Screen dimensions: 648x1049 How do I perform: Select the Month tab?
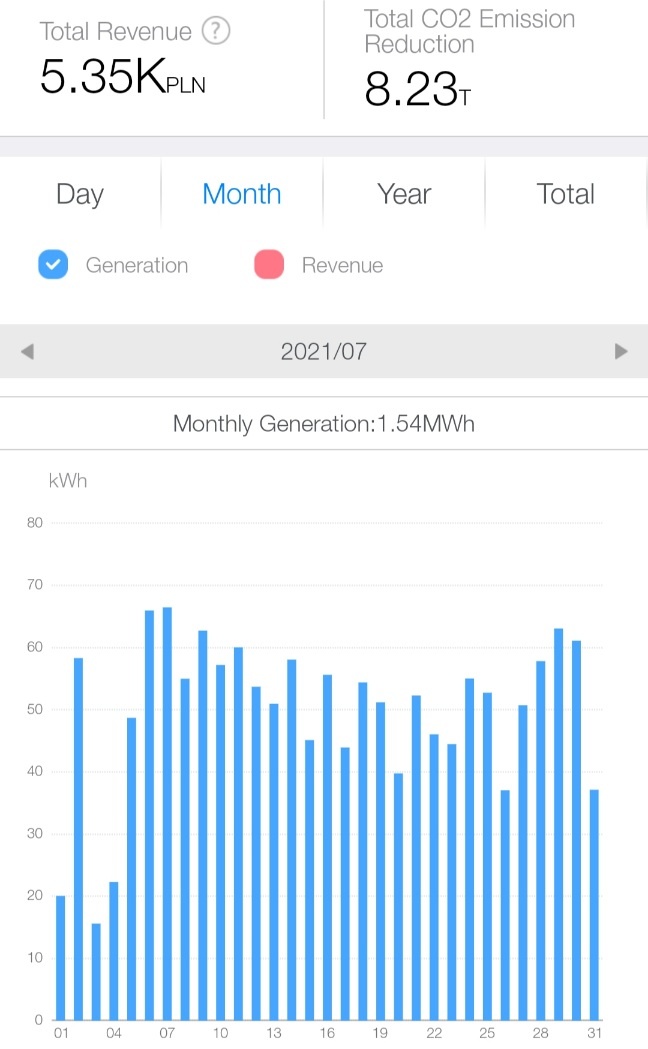[241, 194]
